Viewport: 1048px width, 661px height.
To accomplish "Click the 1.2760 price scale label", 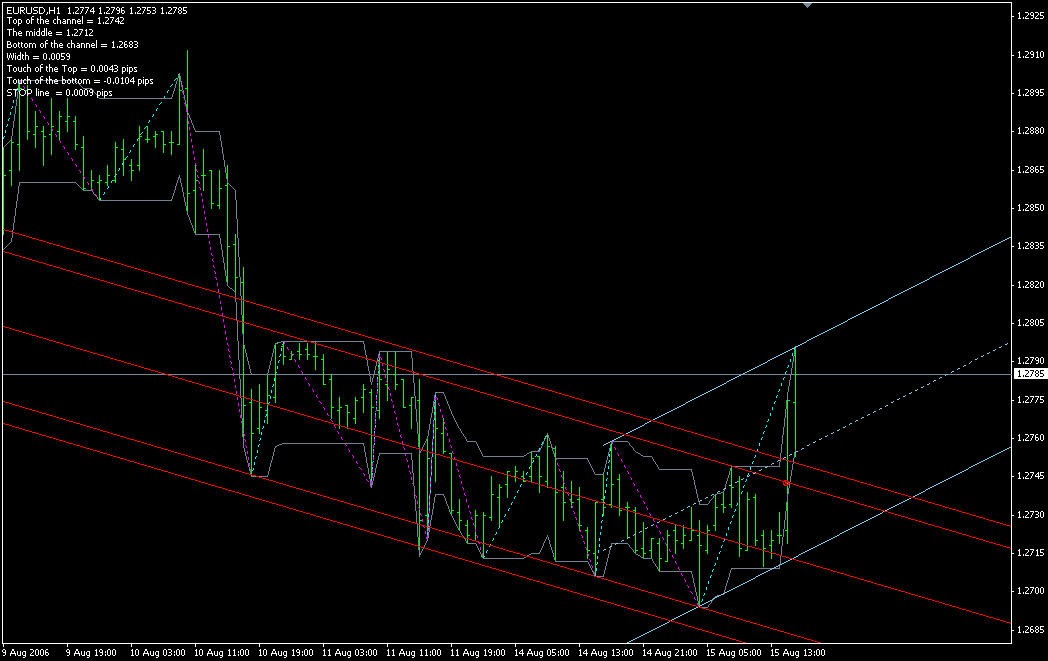I will pos(1030,438).
